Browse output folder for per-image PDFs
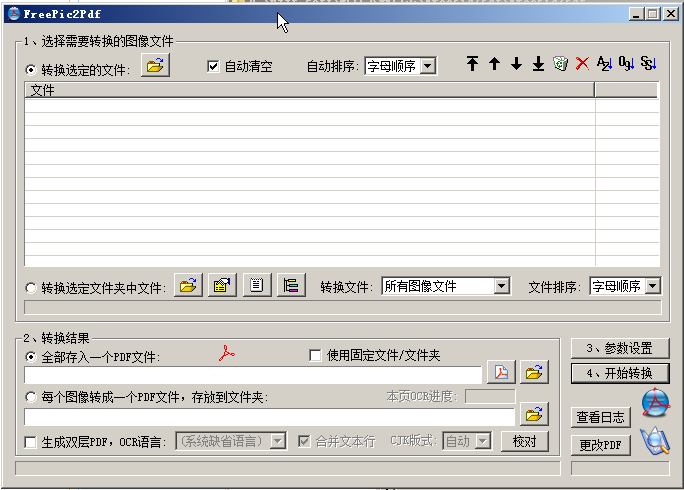Screen dimensions: 684x490 (534, 414)
